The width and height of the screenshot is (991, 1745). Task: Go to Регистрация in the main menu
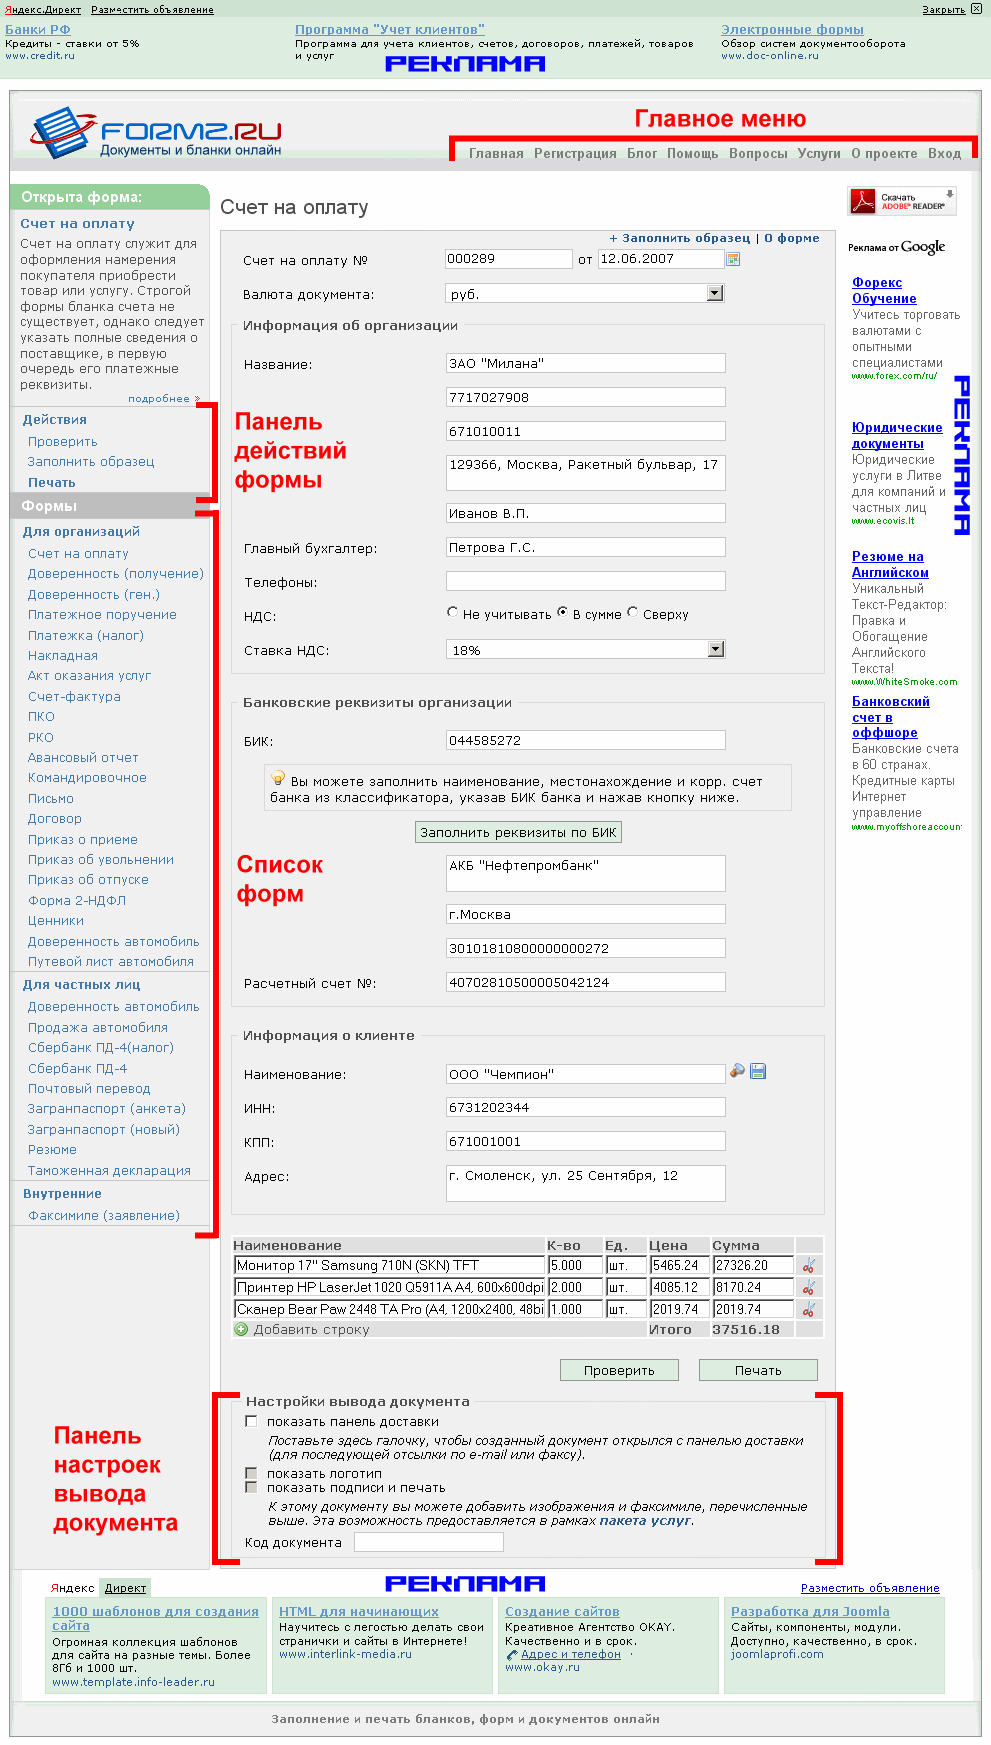pyautogui.click(x=575, y=154)
